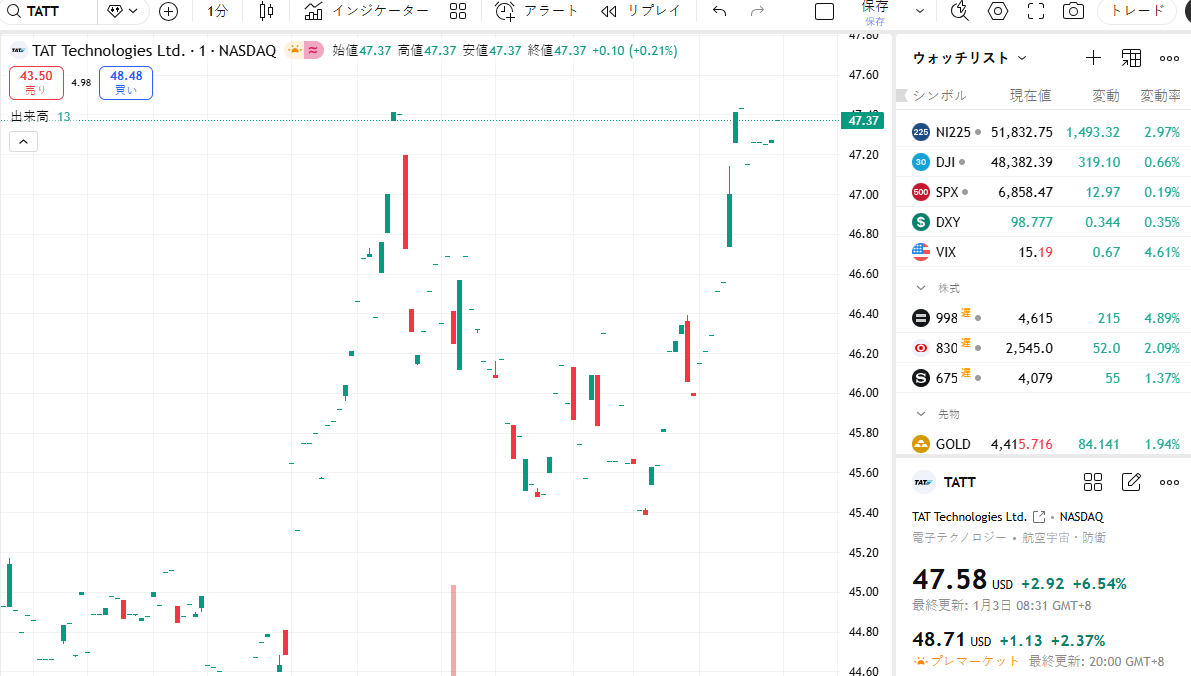Sort the watchlist by シンボル column

(x=940, y=96)
